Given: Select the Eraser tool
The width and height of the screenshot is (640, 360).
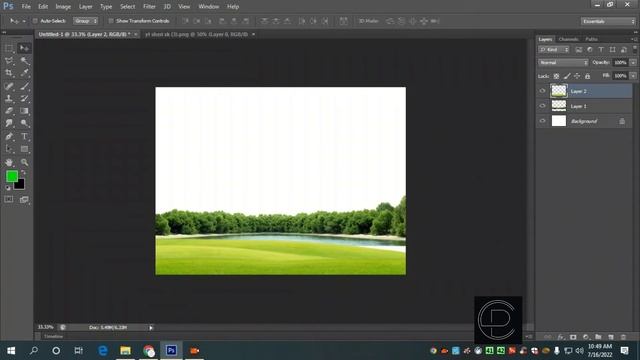Looking at the screenshot, I should point(9,111).
